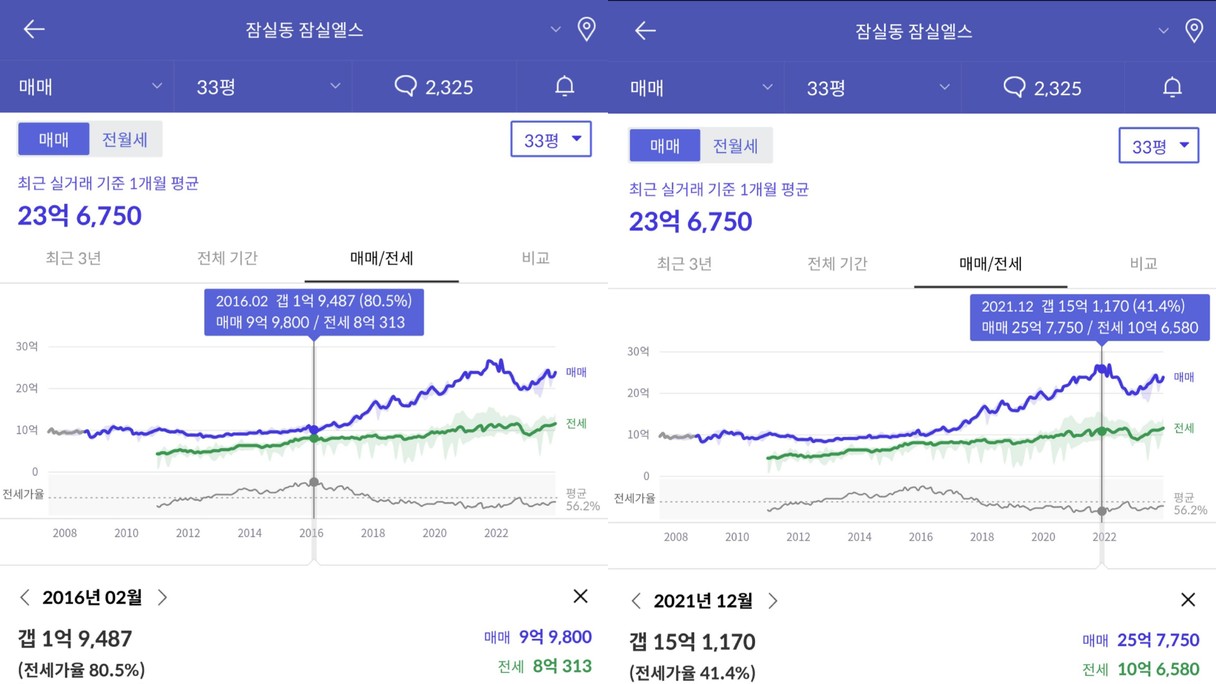Switch to 전월세 toggle in right panel
The width and height of the screenshot is (1216, 684).
736,146
